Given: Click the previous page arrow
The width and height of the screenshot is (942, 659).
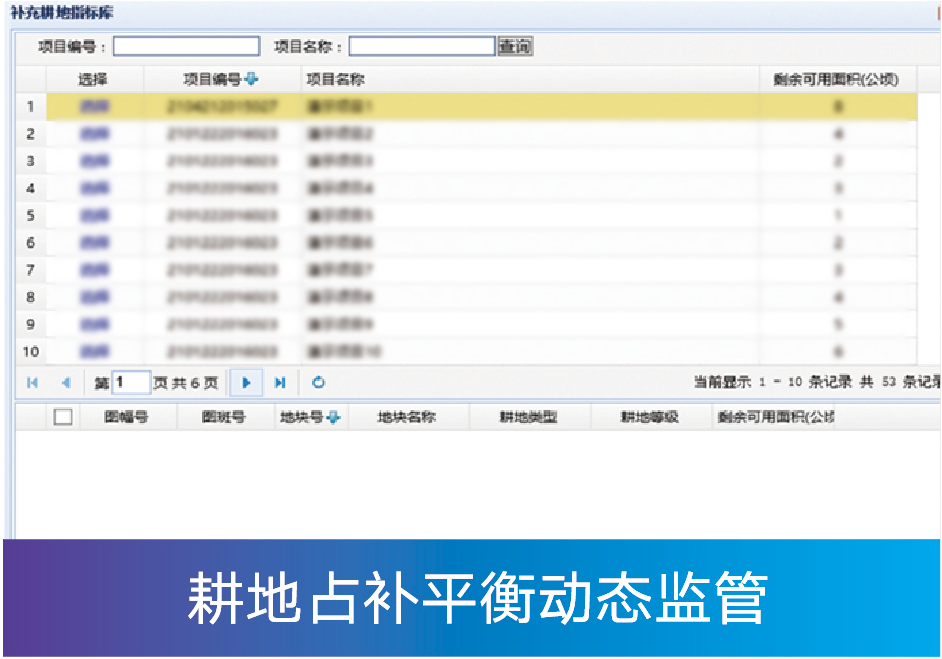Looking at the screenshot, I should (x=66, y=383).
